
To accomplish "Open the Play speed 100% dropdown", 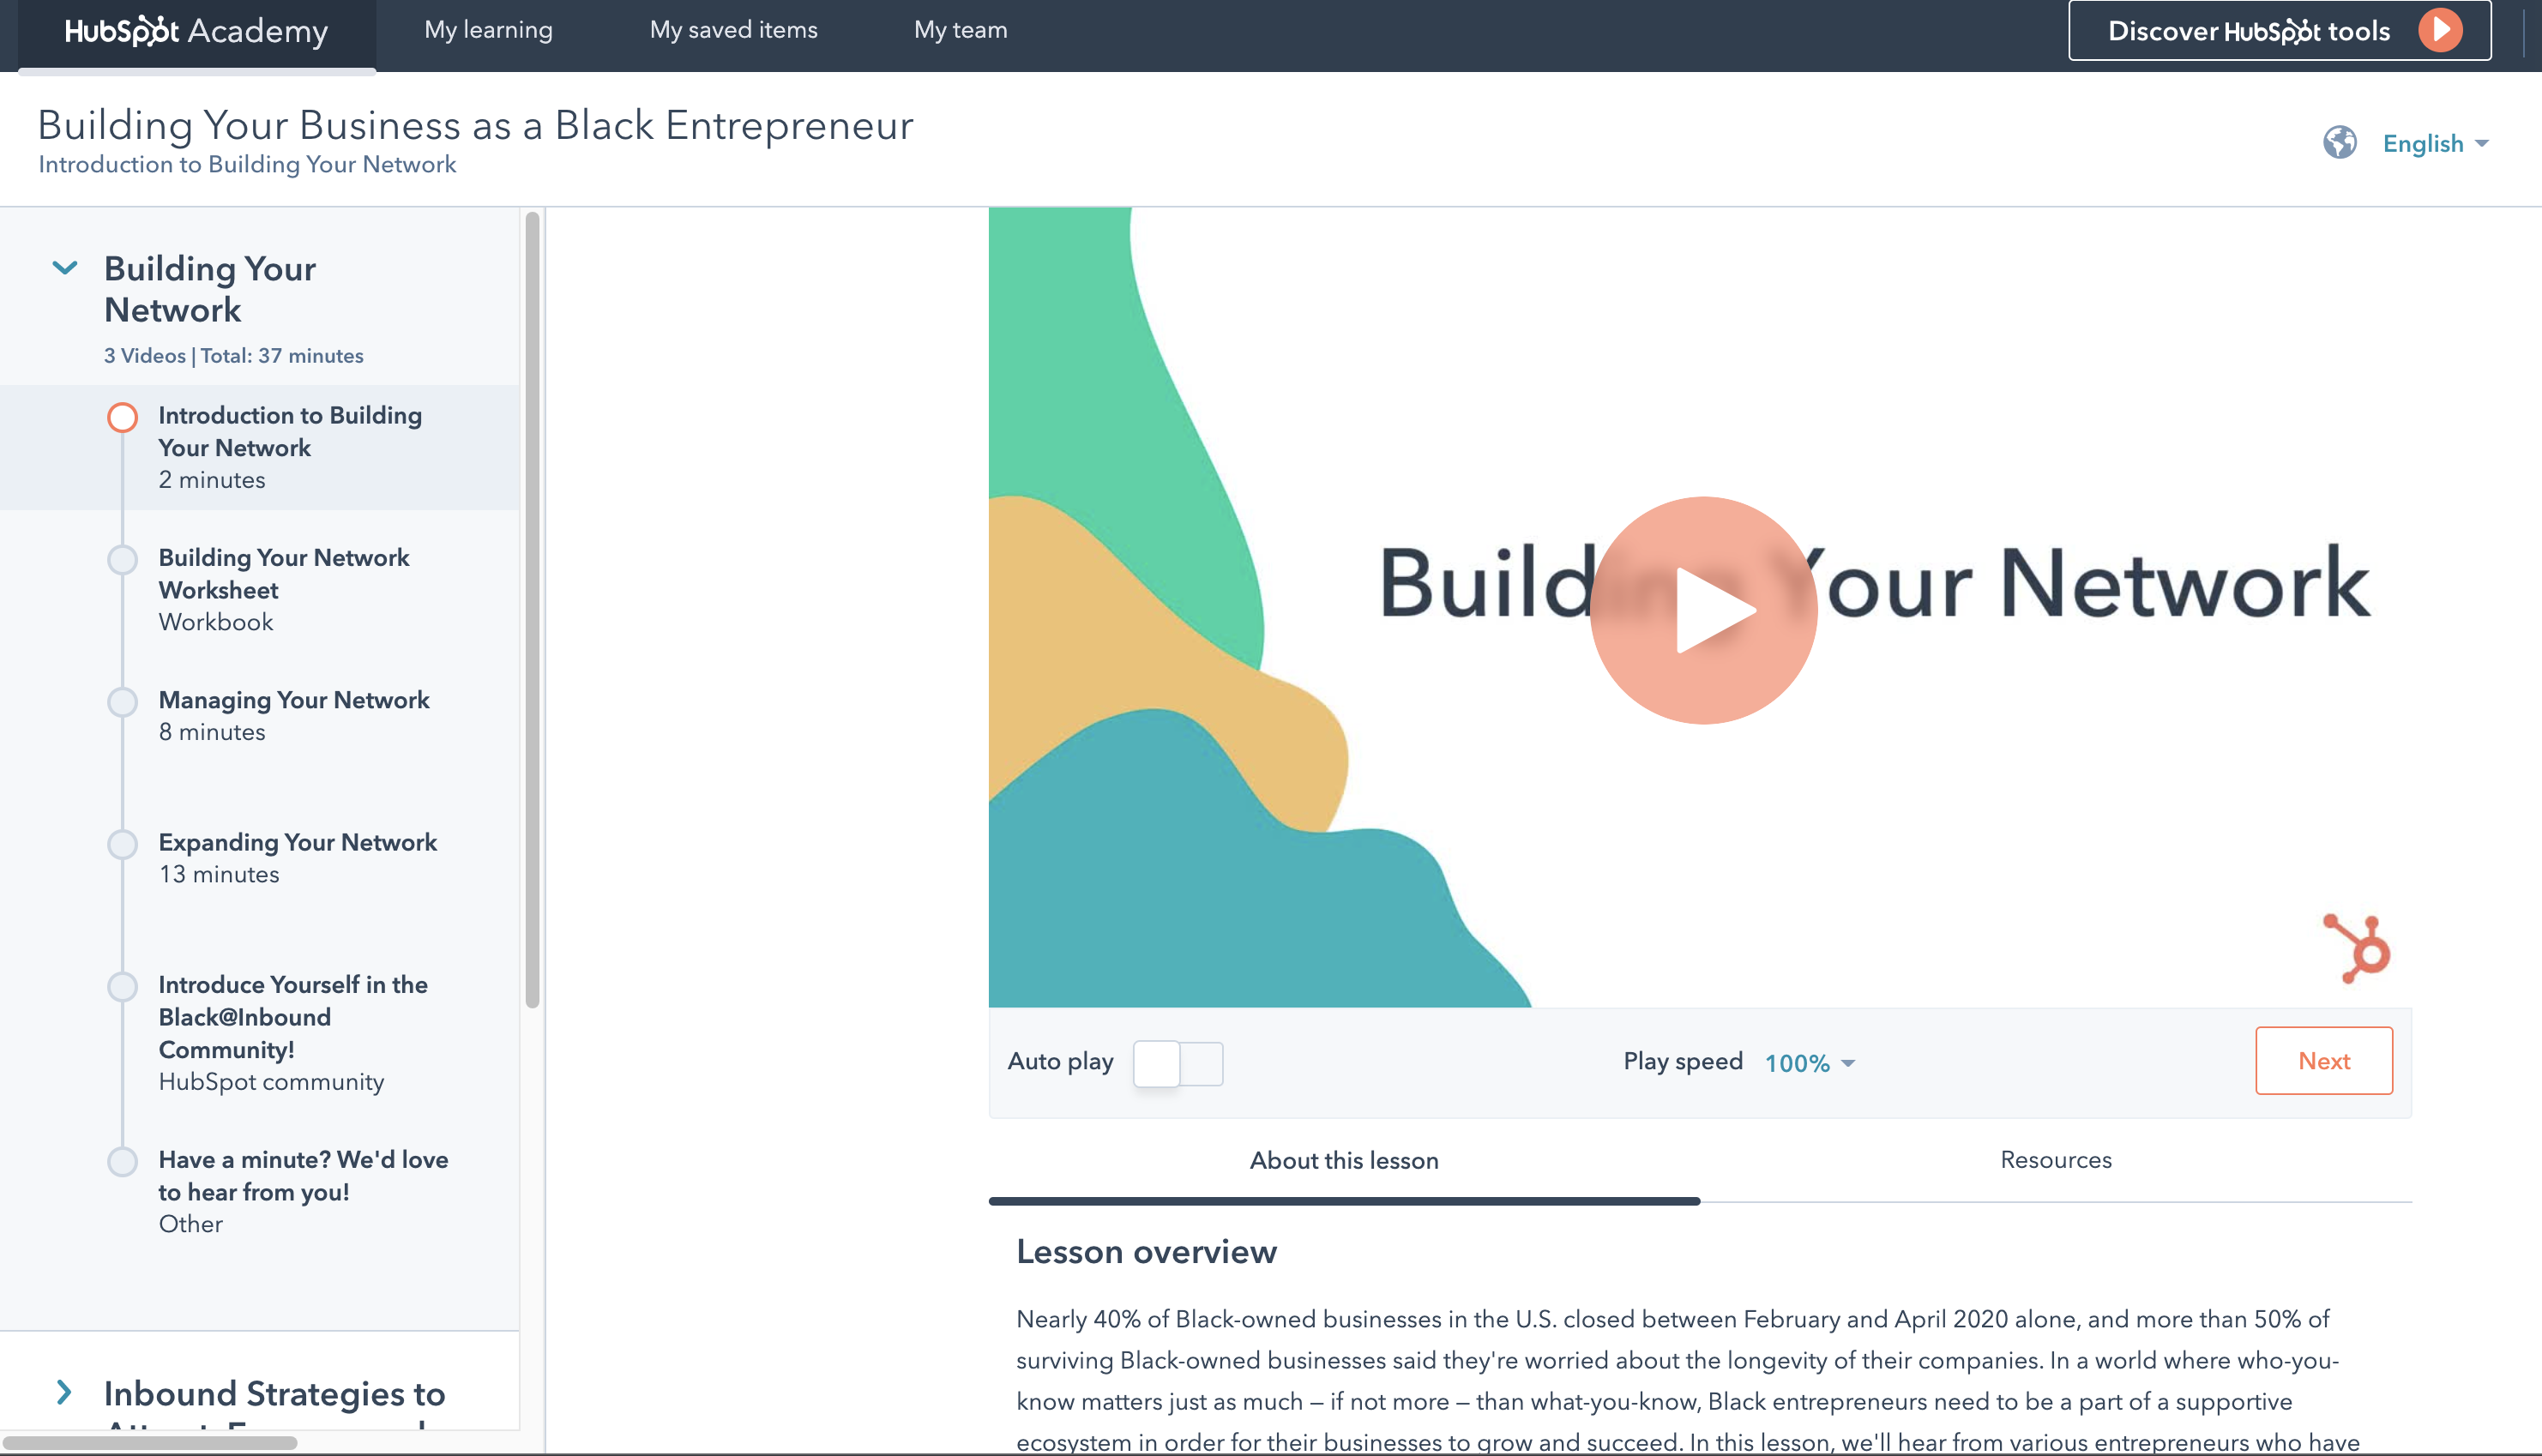I will (x=1810, y=1063).
